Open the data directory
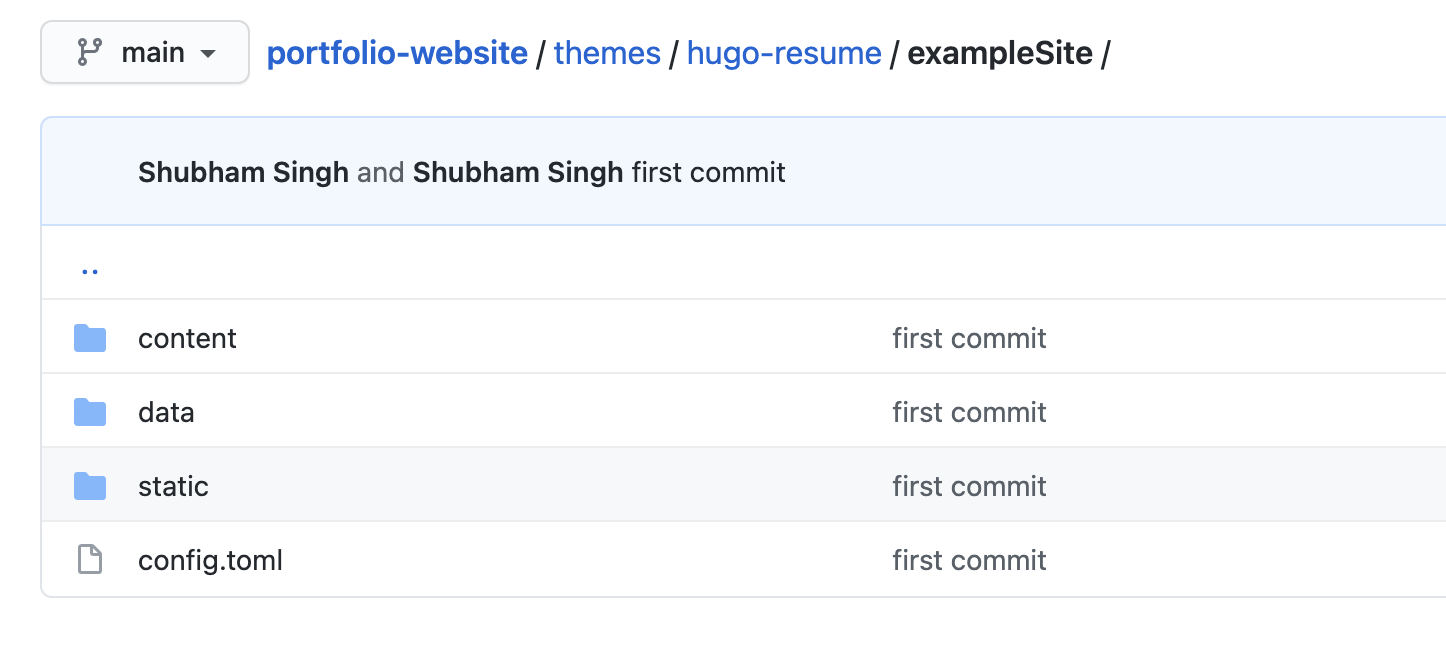Image resolution: width=1446 pixels, height=658 pixels. tap(166, 412)
